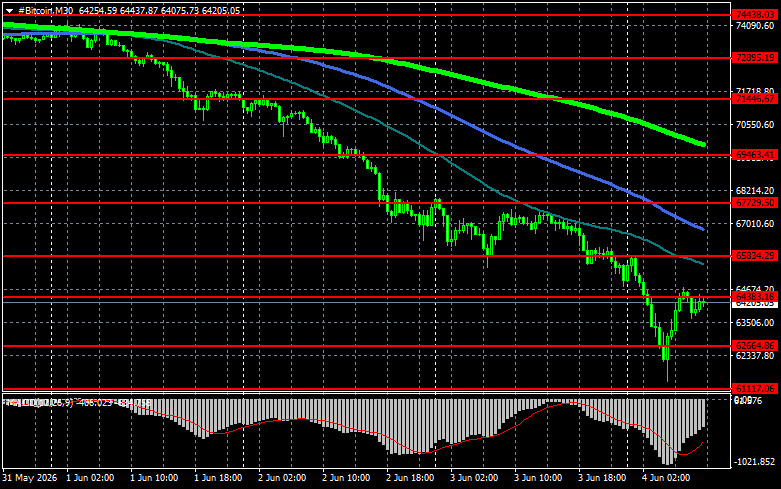Click the #Bitcoin.M30 chart title text
The height and width of the screenshot is (489, 781).
[x=46, y=10]
